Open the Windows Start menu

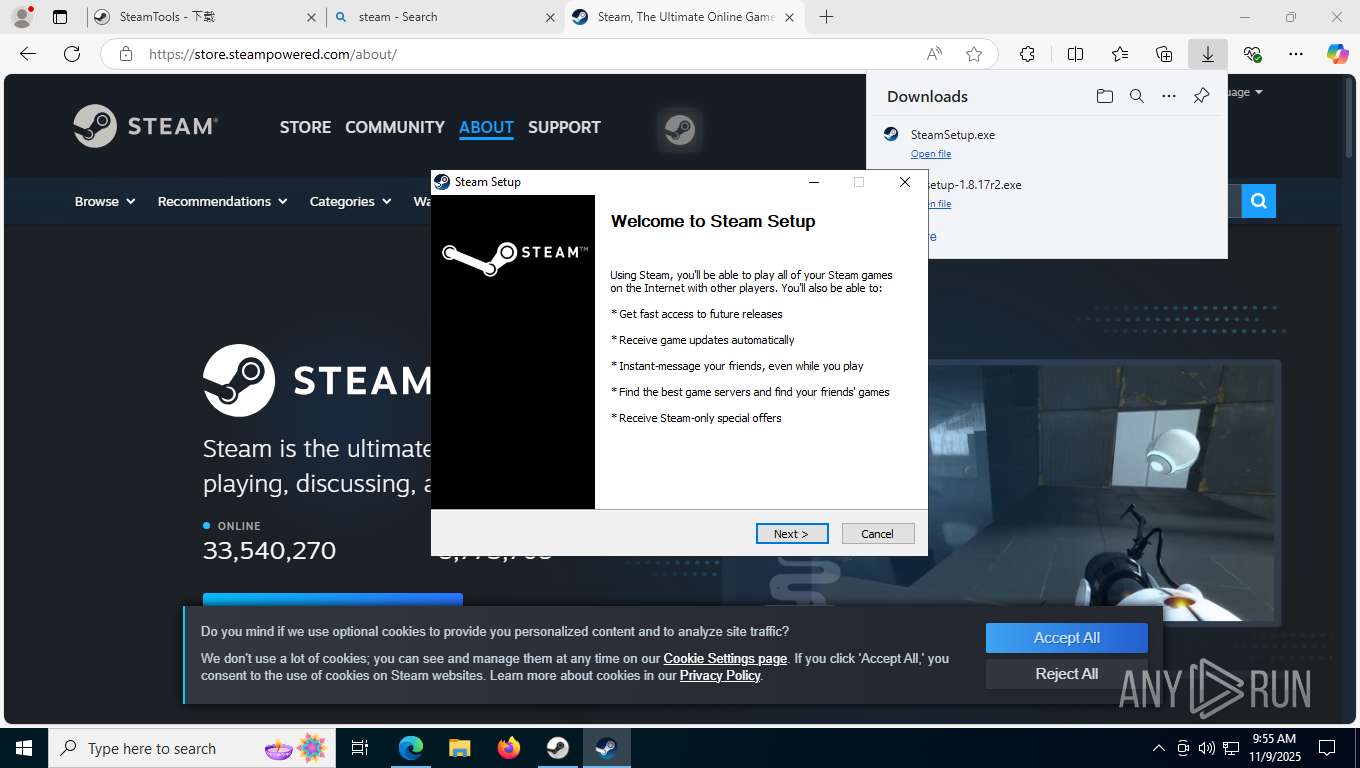24,748
